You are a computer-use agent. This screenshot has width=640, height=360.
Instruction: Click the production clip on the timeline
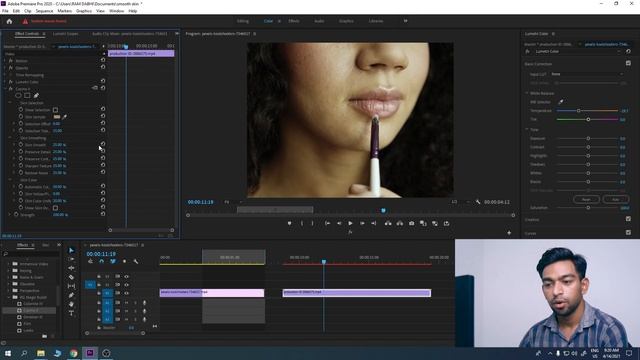pyautogui.click(x=357, y=293)
